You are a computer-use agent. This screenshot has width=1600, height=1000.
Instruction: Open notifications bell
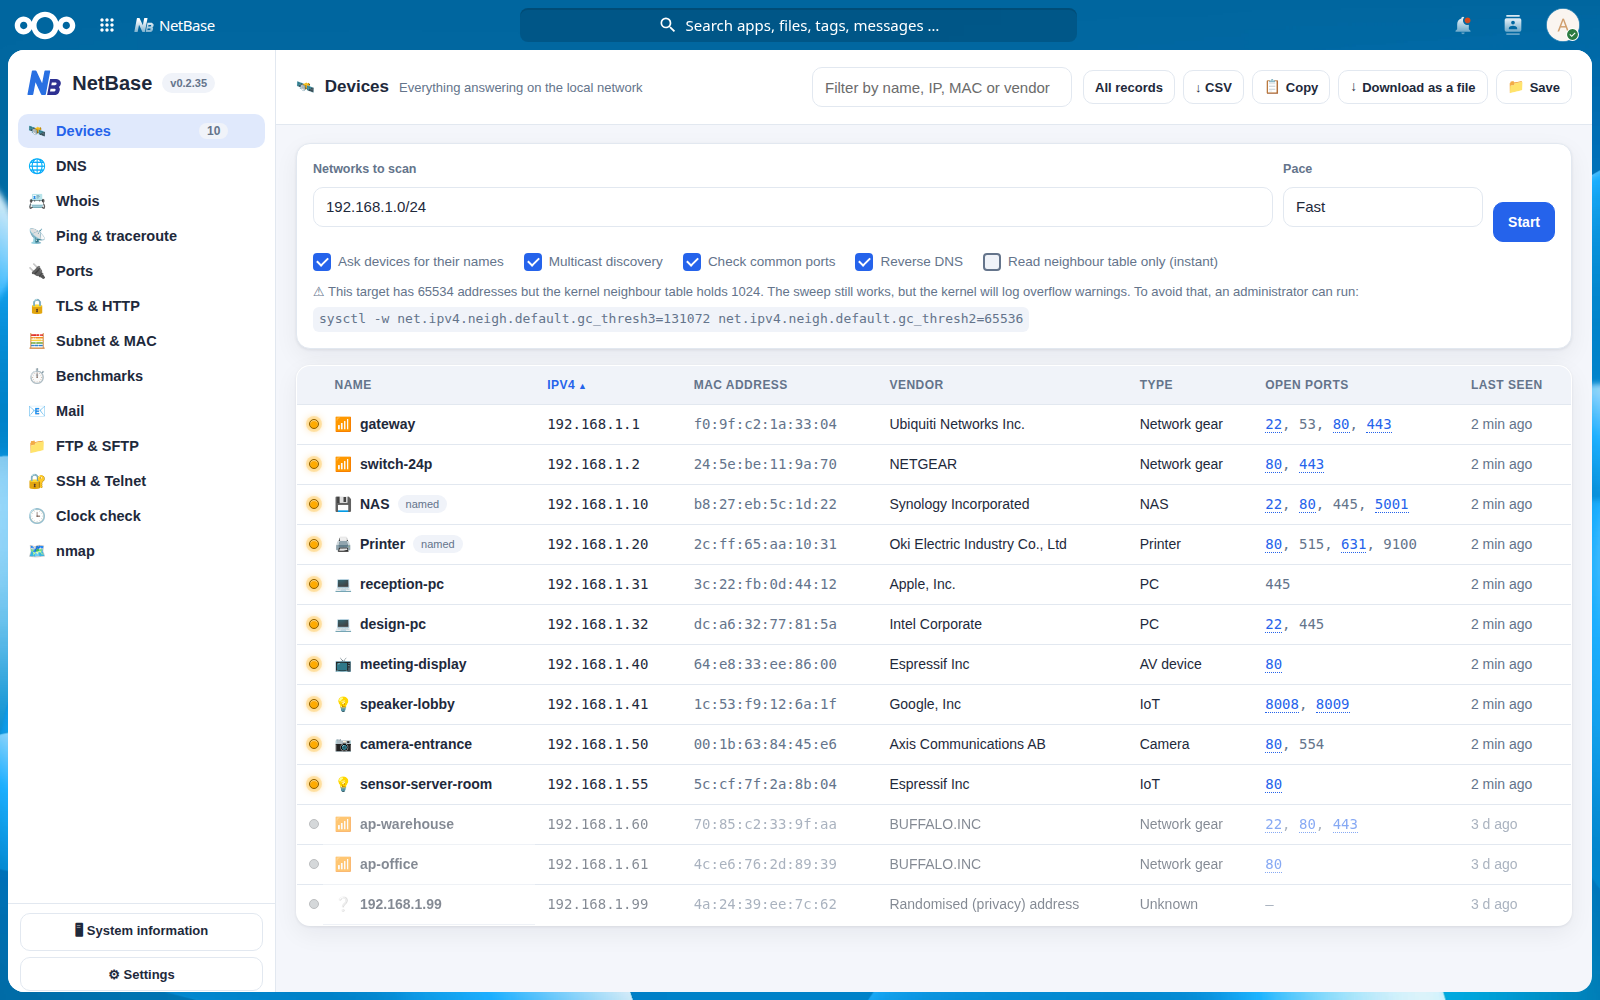click(x=1463, y=25)
